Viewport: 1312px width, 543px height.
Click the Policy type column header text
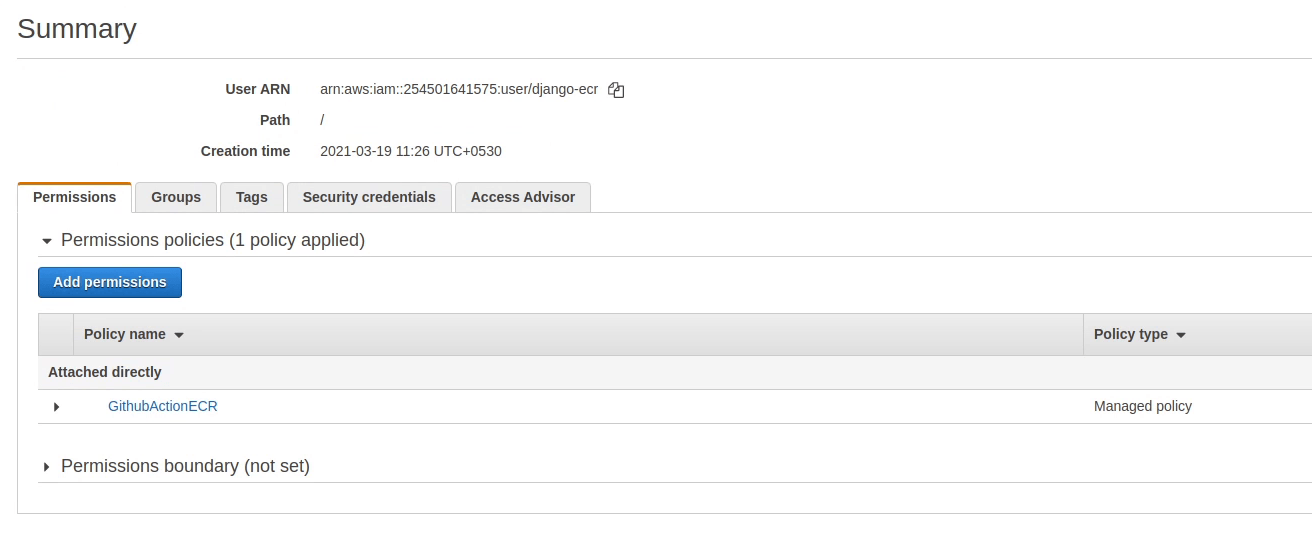pyautogui.click(x=1131, y=334)
